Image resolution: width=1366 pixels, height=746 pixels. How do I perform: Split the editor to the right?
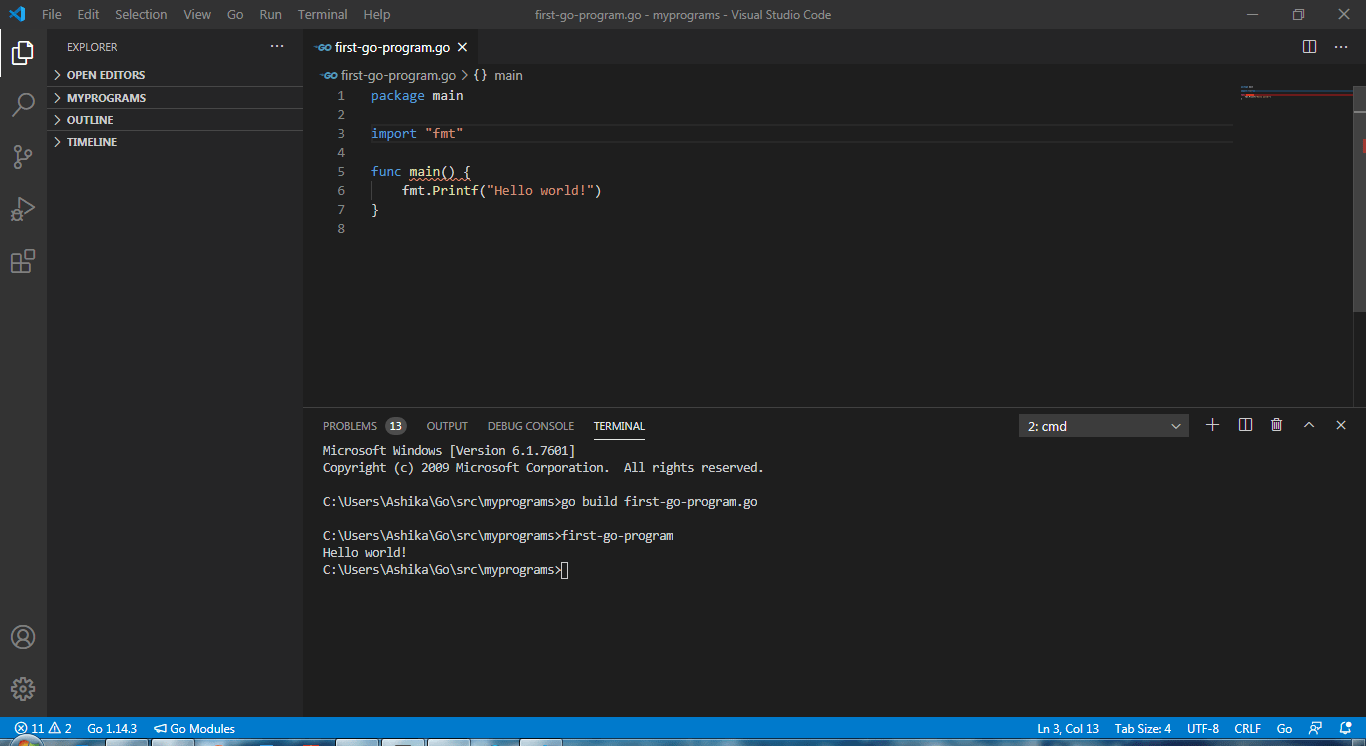(x=1309, y=47)
